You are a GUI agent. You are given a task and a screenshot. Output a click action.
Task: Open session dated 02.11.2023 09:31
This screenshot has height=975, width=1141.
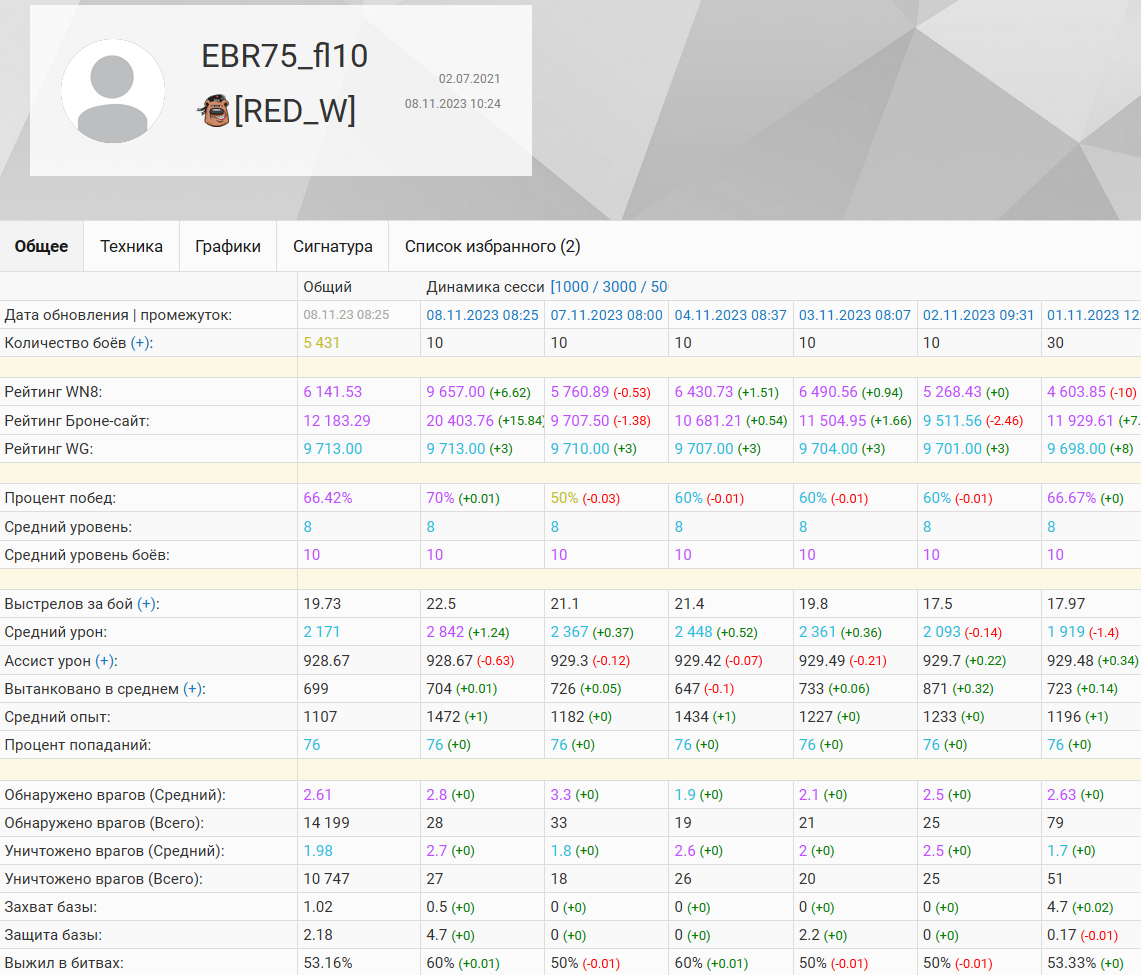pyautogui.click(x=978, y=315)
